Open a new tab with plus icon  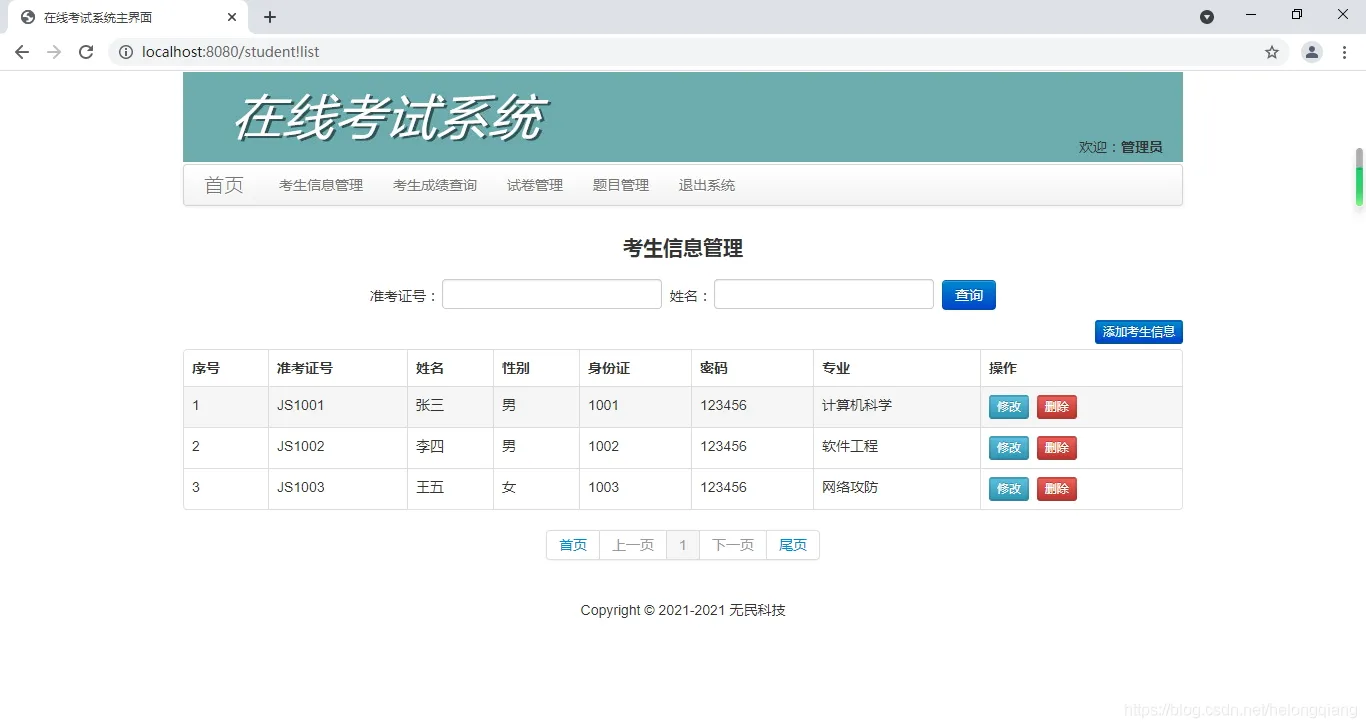point(270,17)
